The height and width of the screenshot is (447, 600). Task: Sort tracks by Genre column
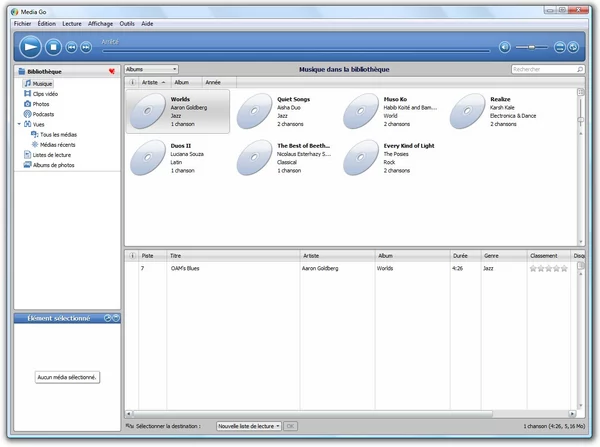(504, 256)
